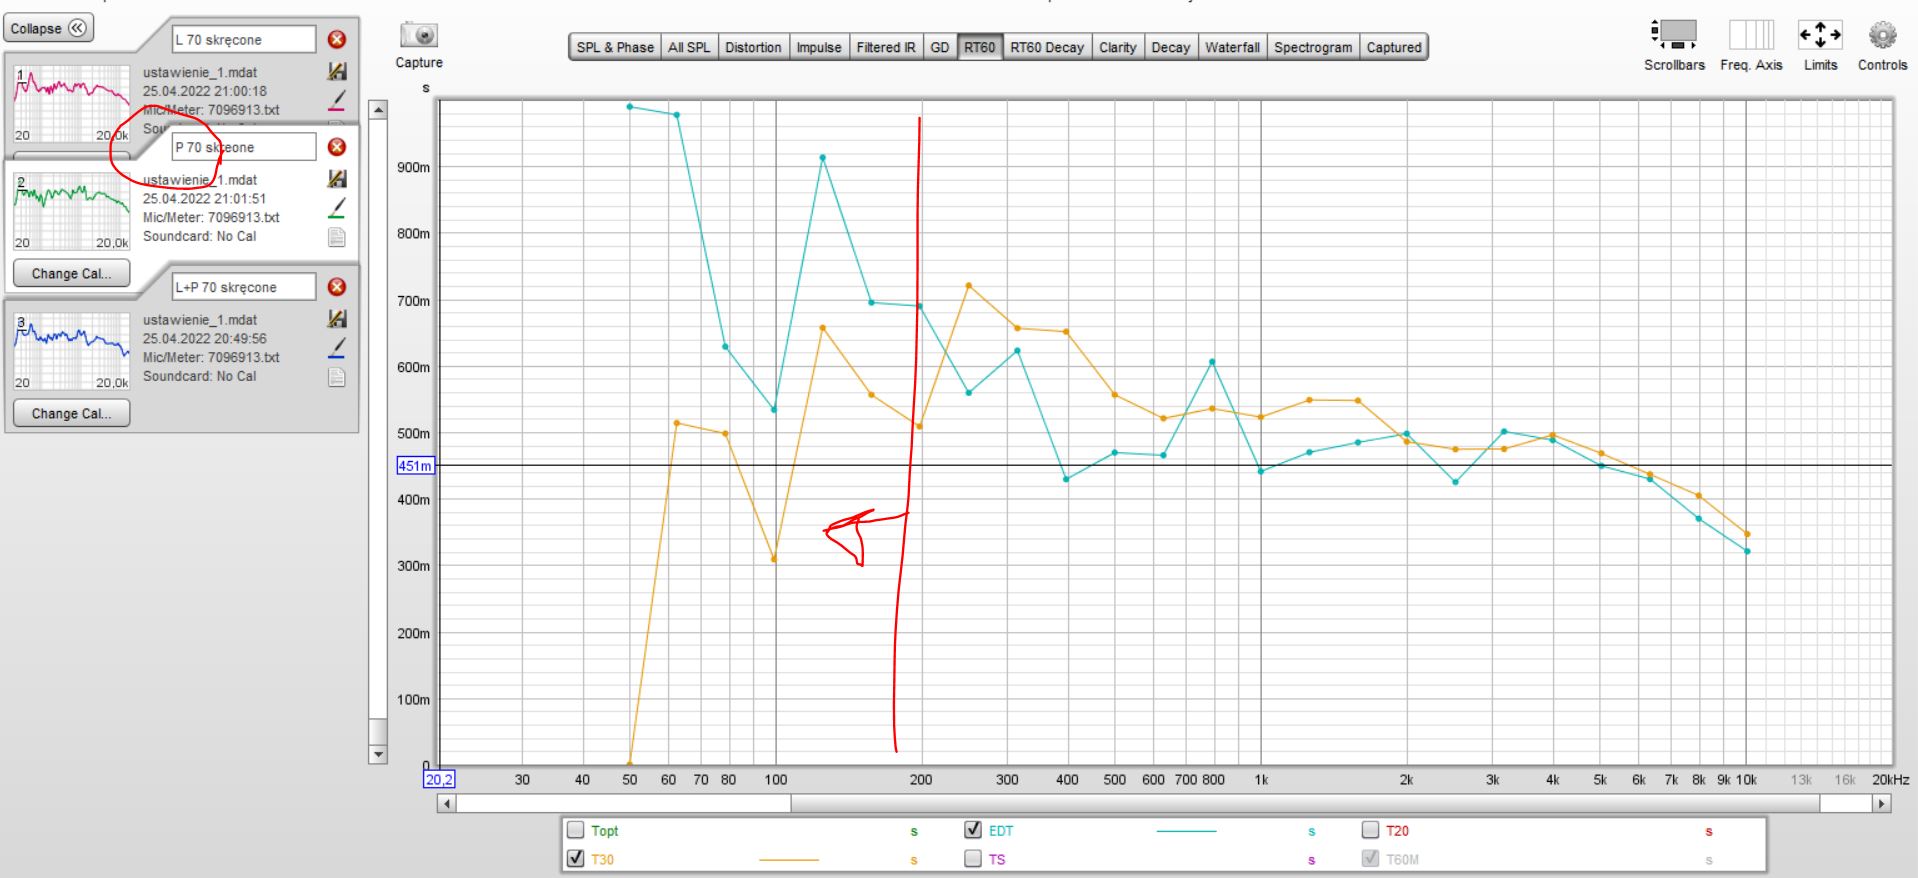Change trace colour of L 70 measurement
Viewport: 1918px width, 878px height.
[x=337, y=100]
